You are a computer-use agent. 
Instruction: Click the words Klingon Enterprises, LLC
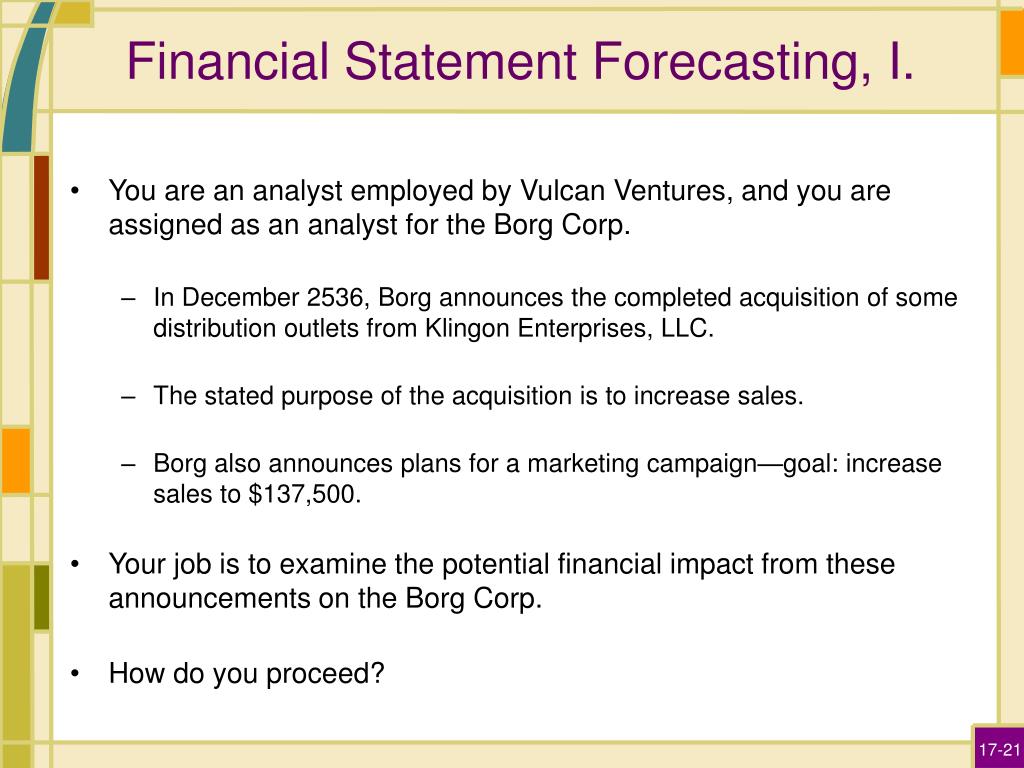pyautogui.click(x=569, y=328)
